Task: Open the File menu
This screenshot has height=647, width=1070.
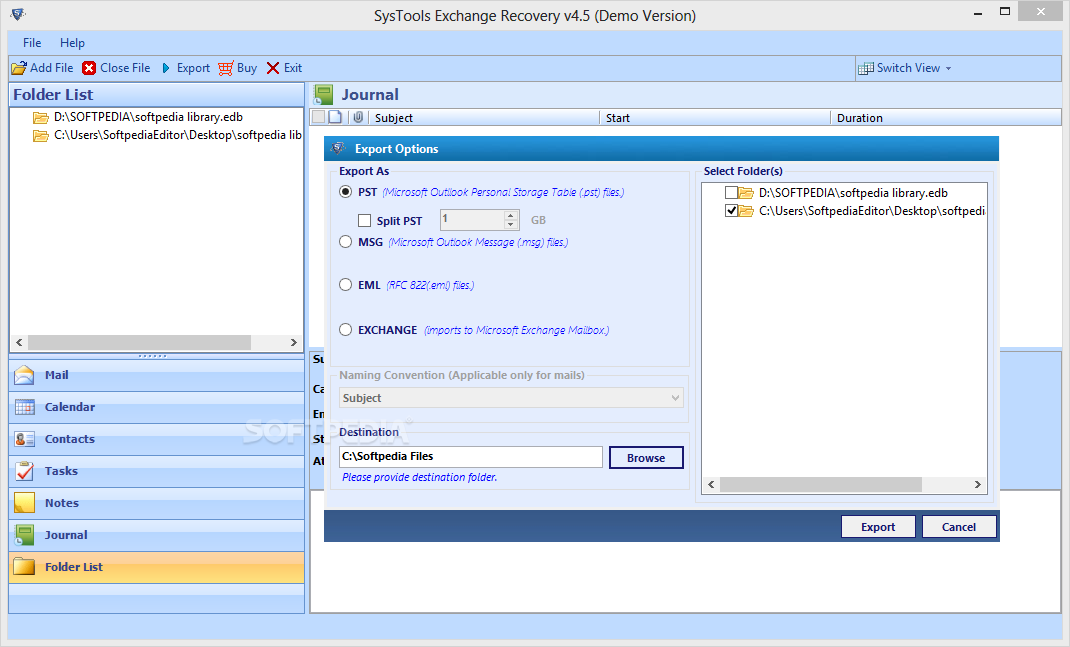Action: (x=32, y=42)
